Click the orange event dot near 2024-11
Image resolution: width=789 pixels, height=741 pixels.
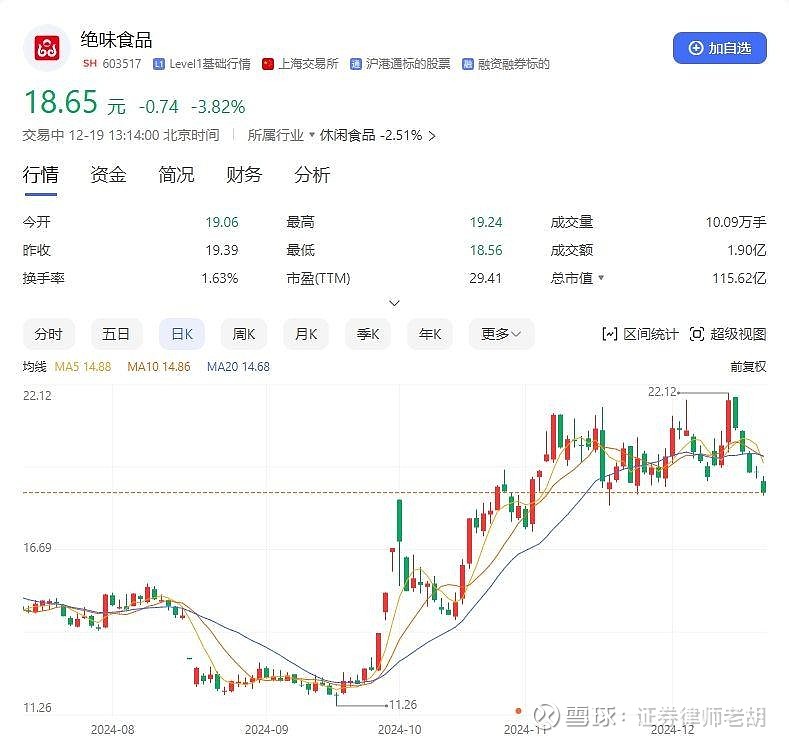coord(518,710)
